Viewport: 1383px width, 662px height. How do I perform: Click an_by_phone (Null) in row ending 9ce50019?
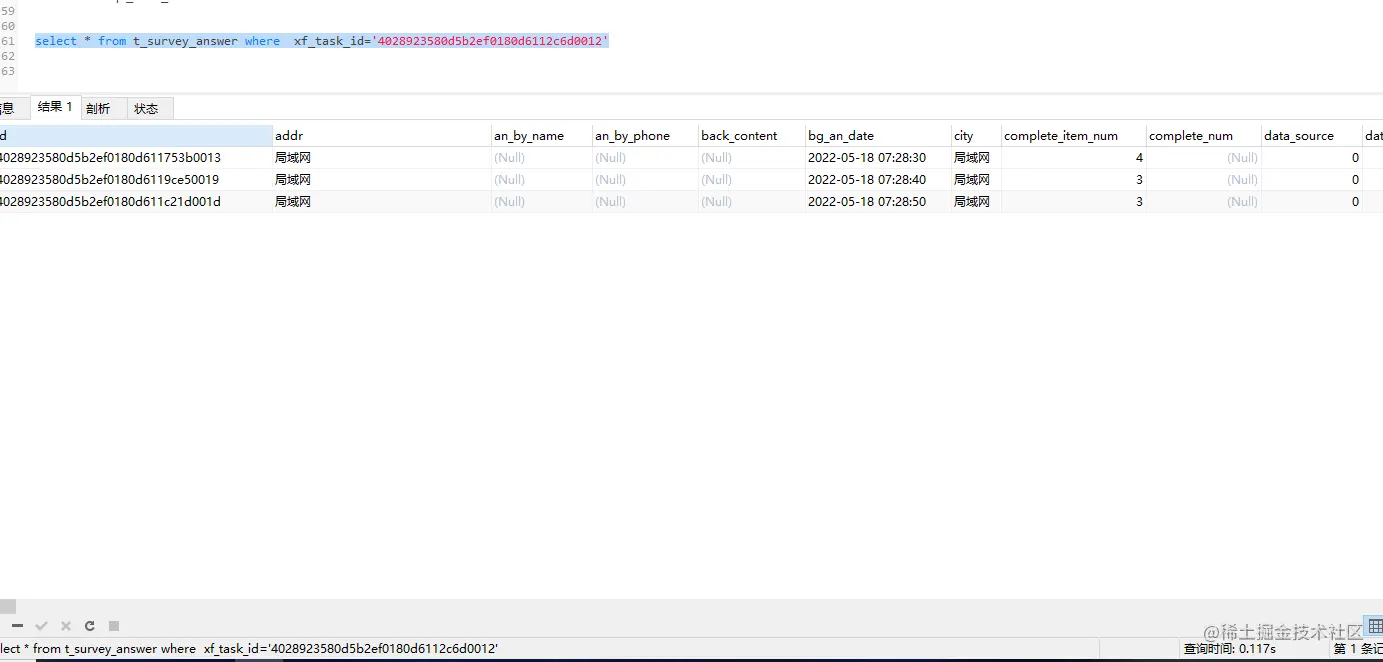[645, 179]
